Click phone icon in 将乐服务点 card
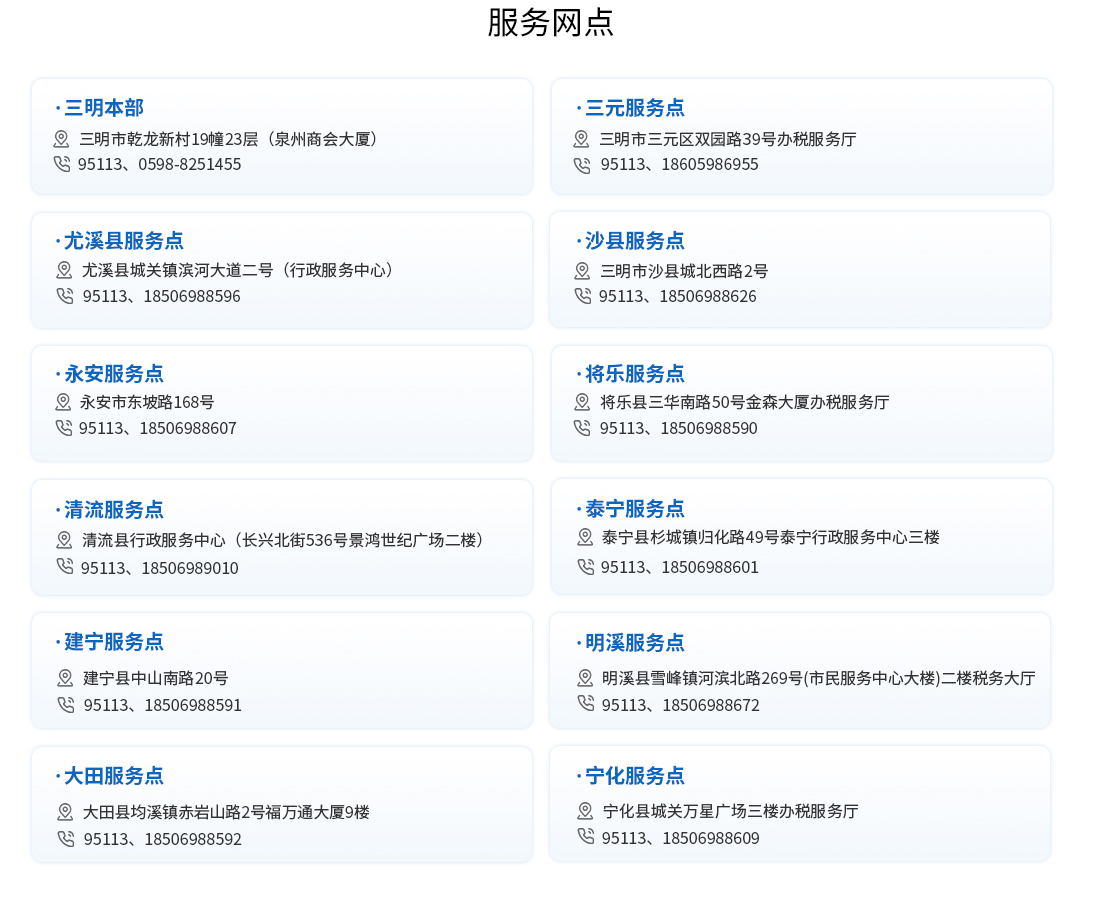The image size is (1100, 922). [582, 427]
